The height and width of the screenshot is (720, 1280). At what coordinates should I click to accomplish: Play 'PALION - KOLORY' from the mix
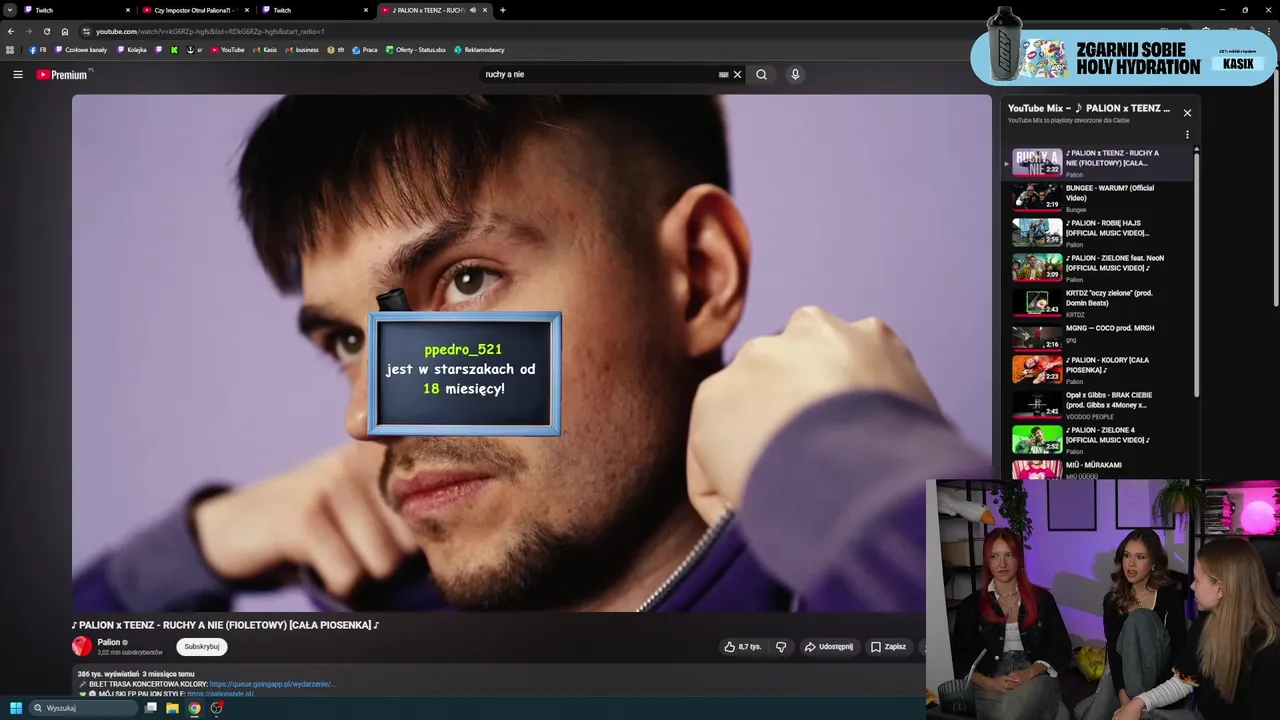click(1098, 369)
